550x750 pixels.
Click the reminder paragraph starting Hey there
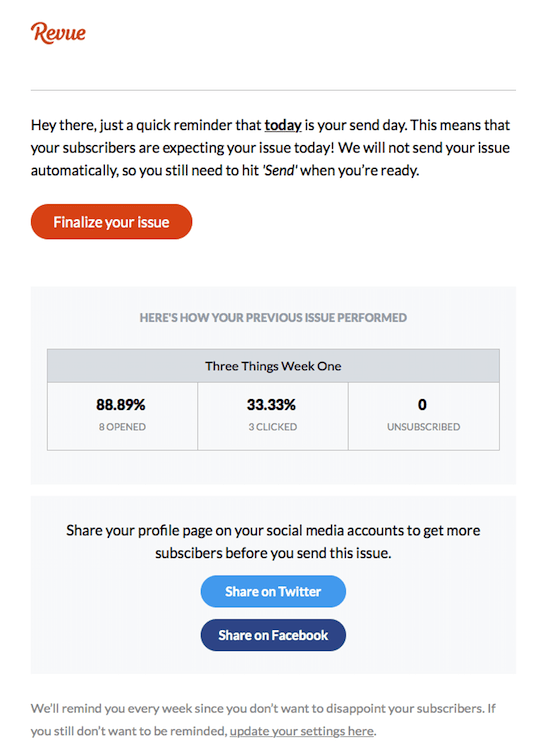271,148
